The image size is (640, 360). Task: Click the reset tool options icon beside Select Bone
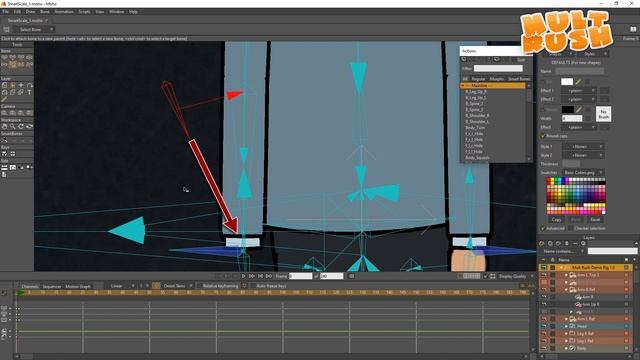[x=7, y=29]
